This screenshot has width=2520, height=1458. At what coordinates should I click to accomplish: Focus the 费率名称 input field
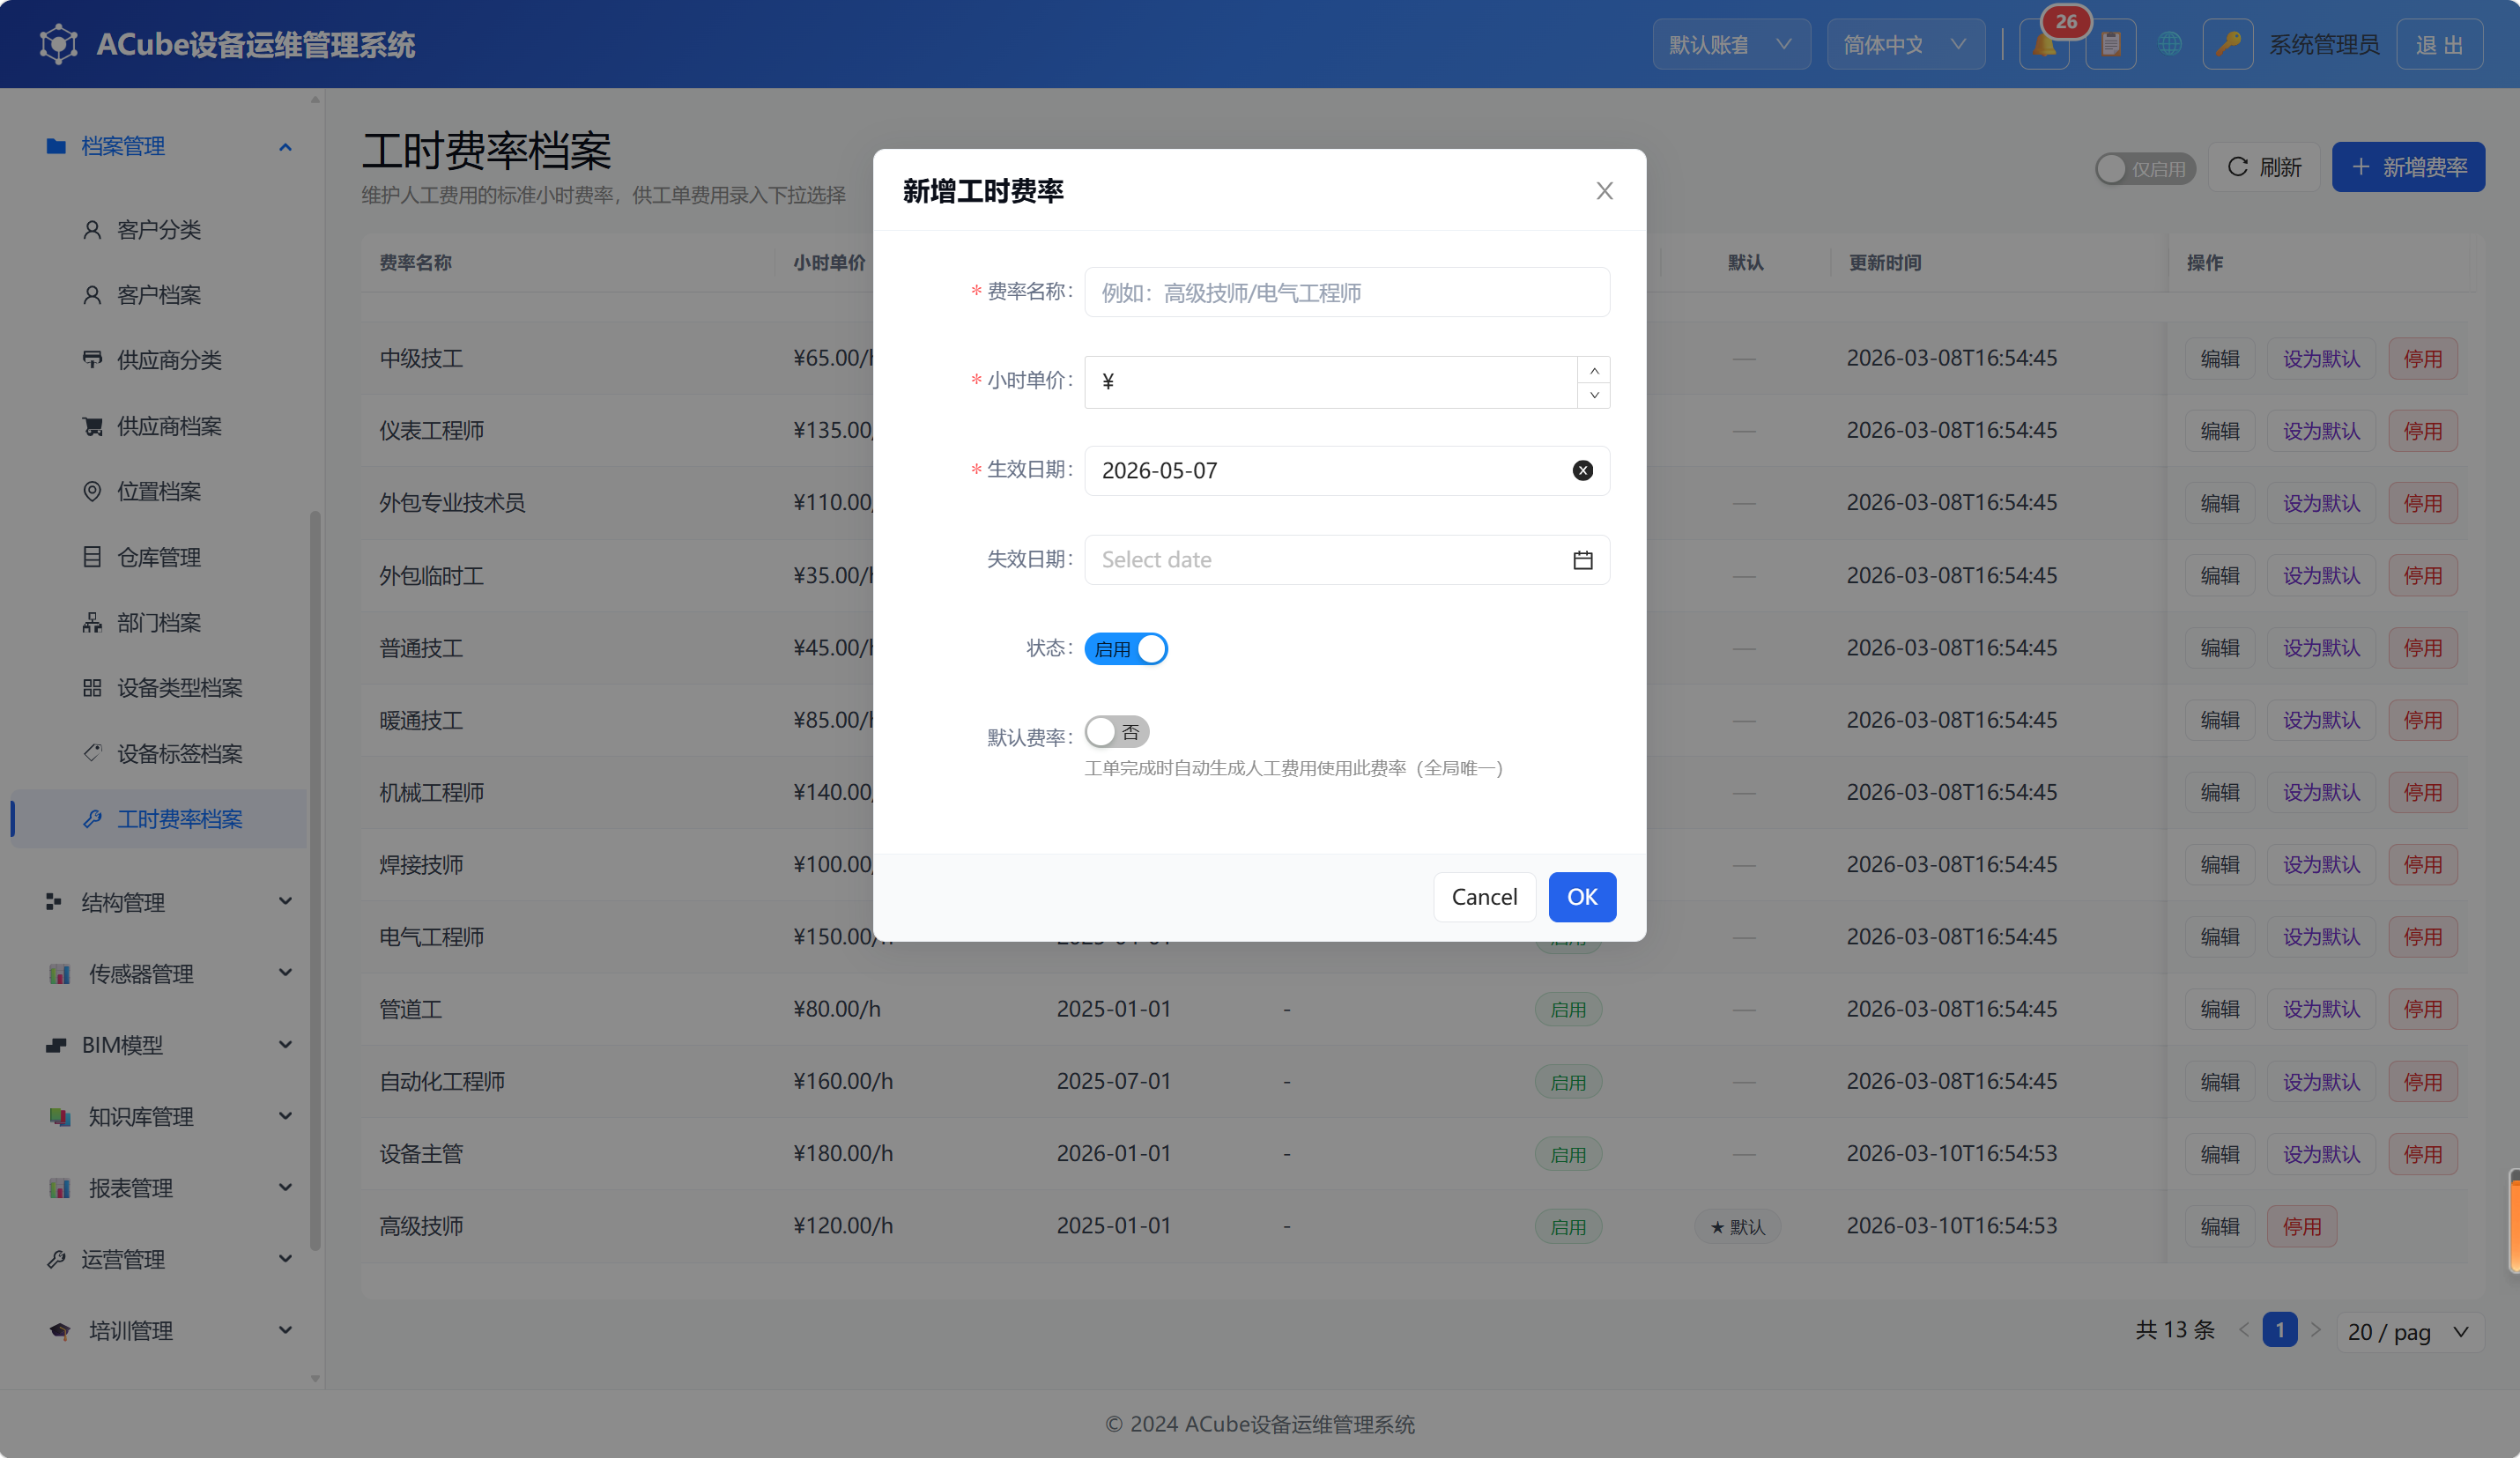point(1347,292)
